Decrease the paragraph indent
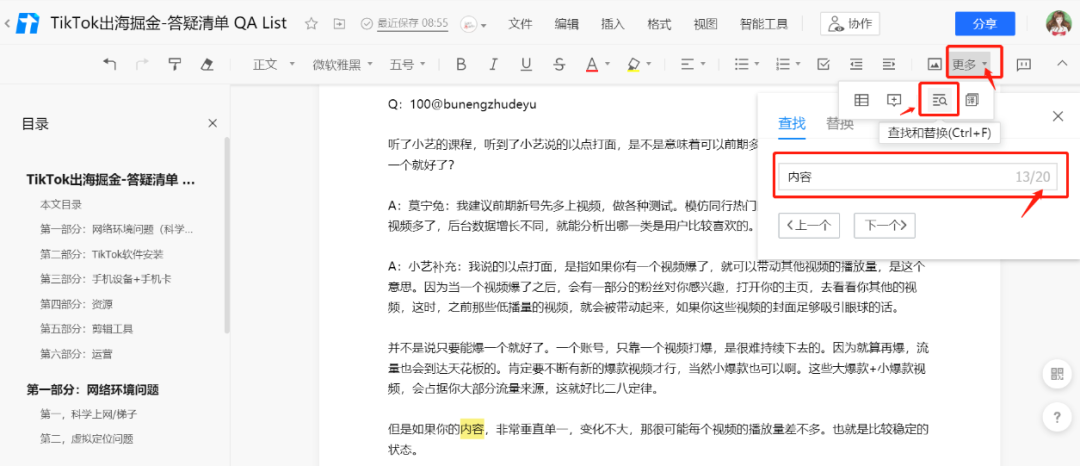The image size is (1080, 466). coord(856,64)
